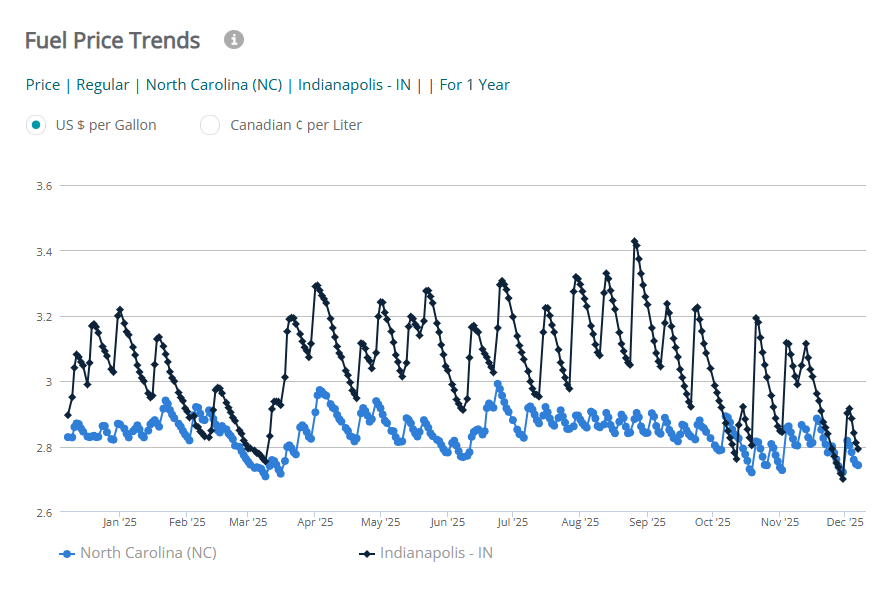Click the info icon beside Fuel Price Trends
Screen dimensions: 888x602
point(234,40)
